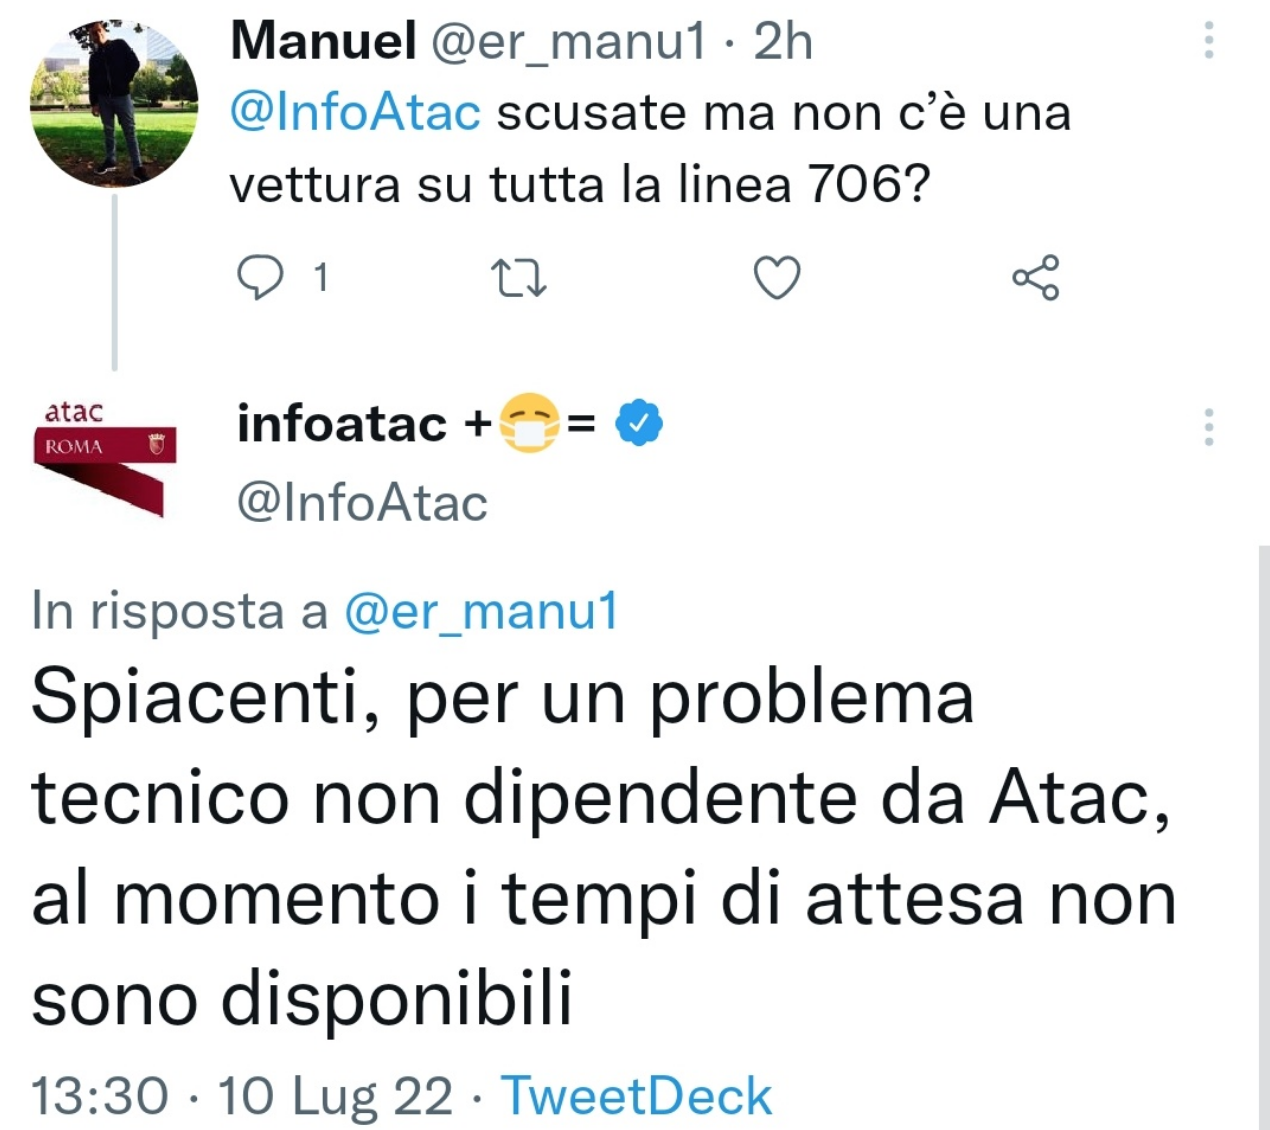The image size is (1270, 1130).
Task: Open the @er_manu1 link after 'In risposta a'
Action: [x=481, y=611]
